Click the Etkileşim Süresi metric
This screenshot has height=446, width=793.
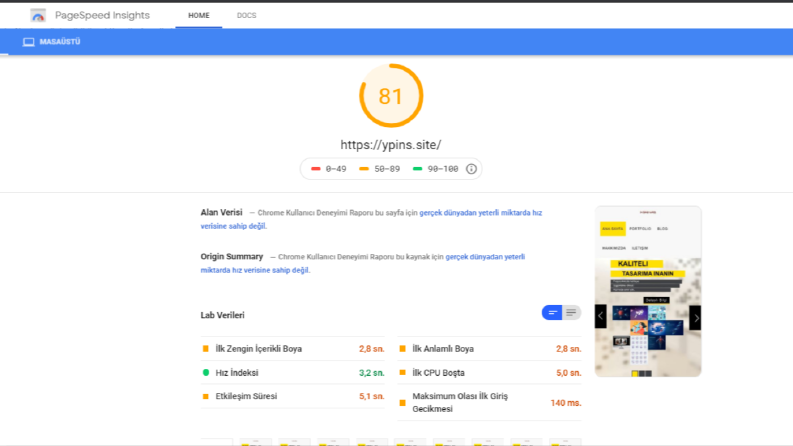293,396
